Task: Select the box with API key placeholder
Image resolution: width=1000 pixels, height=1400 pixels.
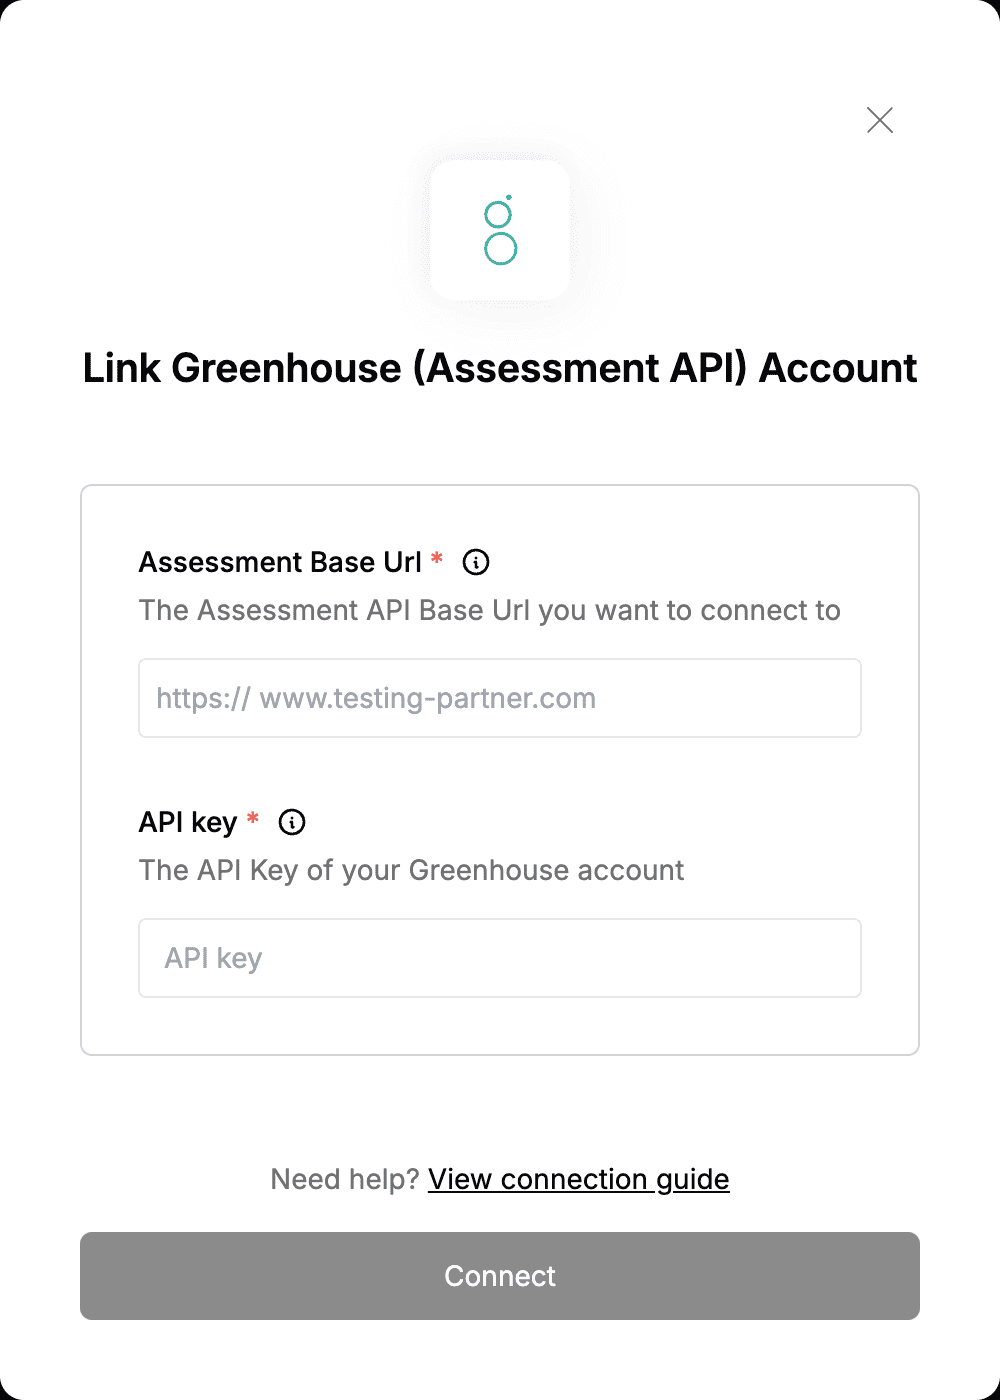Action: tap(500, 958)
